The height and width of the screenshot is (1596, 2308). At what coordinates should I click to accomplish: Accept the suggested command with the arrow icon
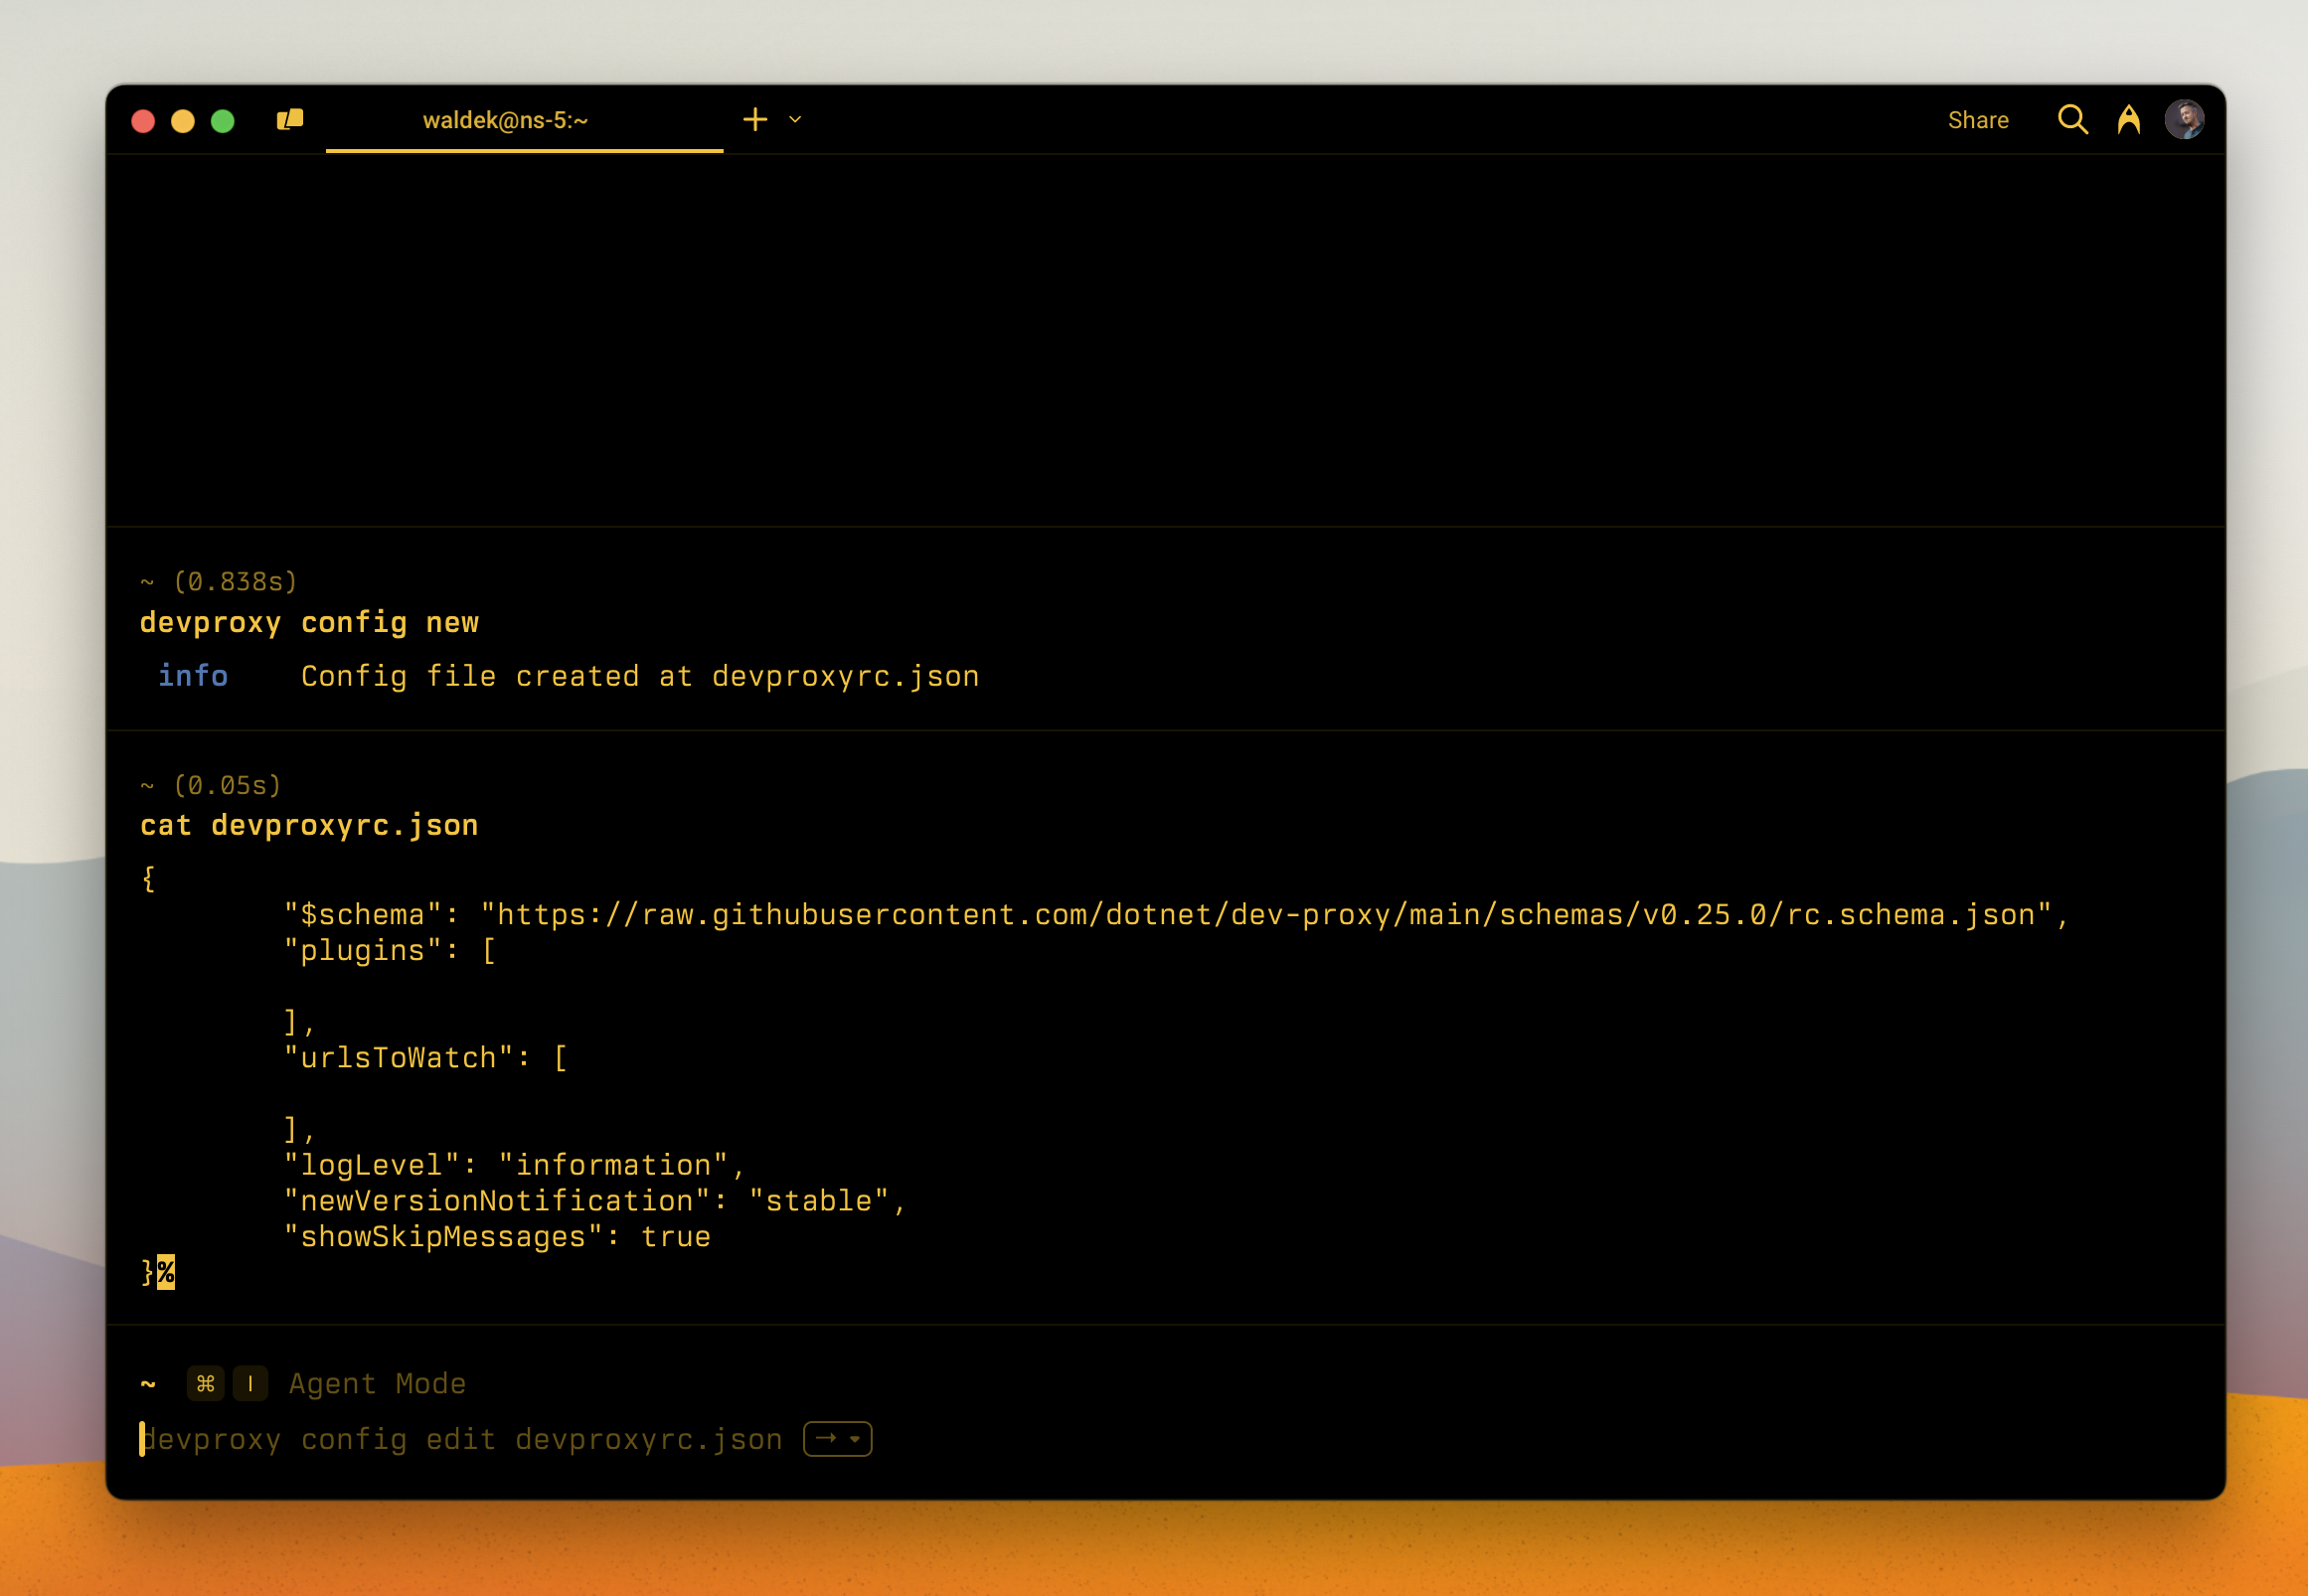(x=825, y=1438)
